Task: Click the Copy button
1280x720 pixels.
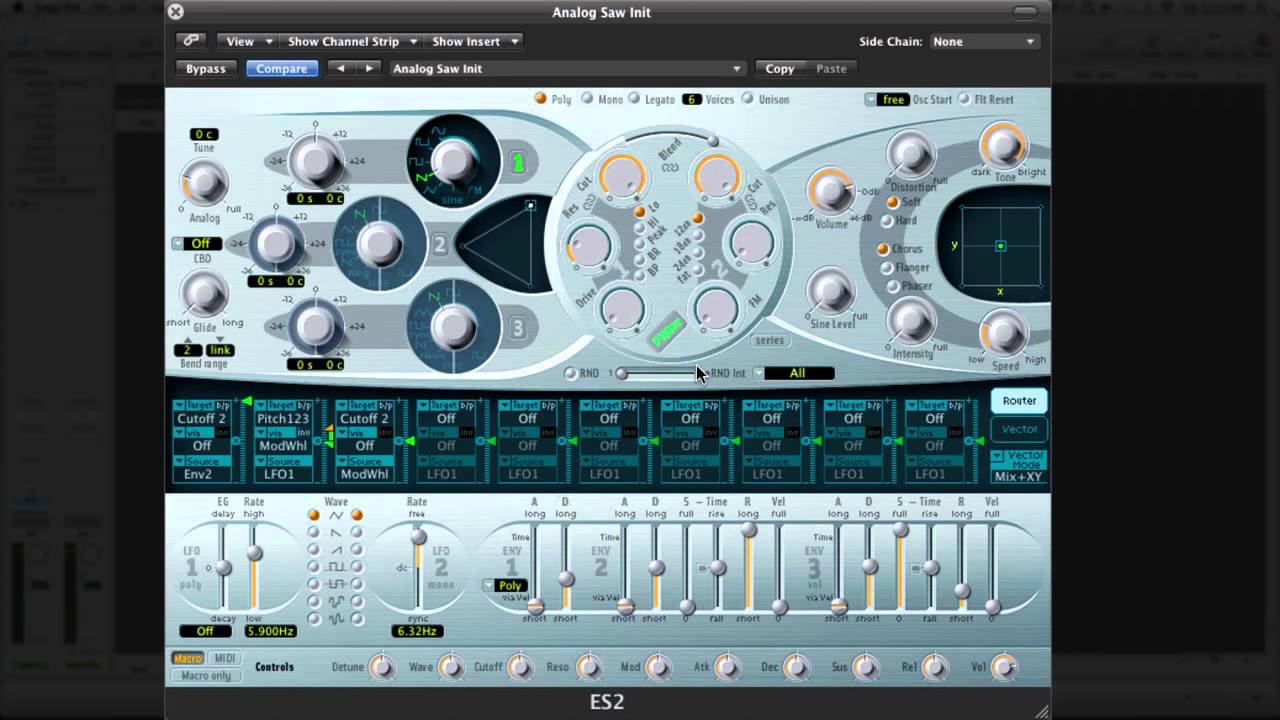Action: [x=779, y=68]
